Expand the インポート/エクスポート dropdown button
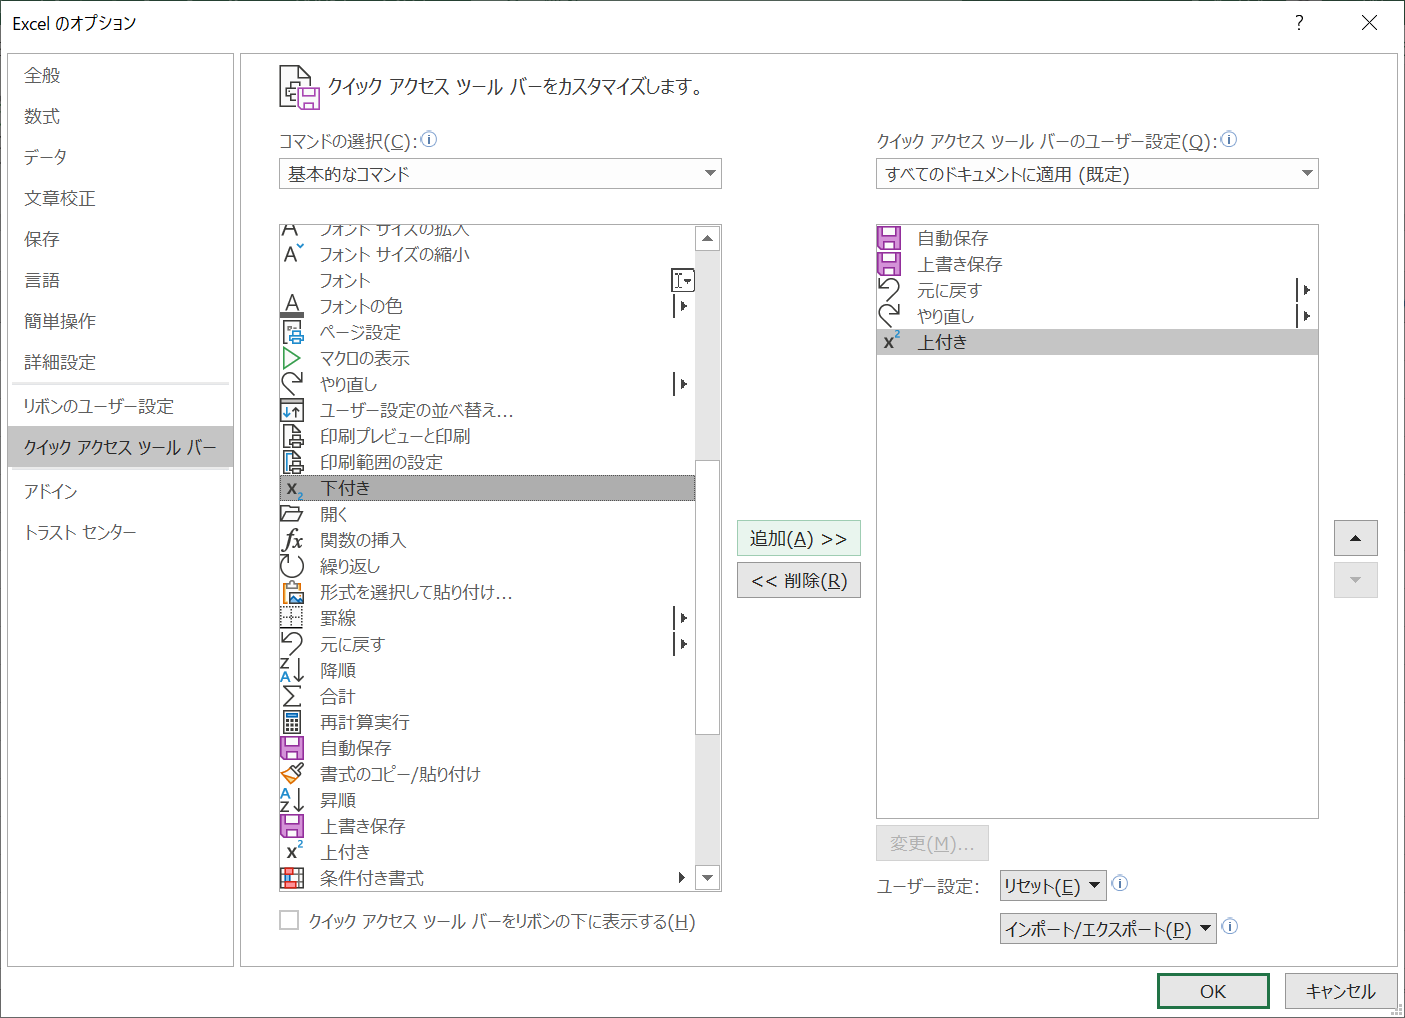1405x1018 pixels. coord(1107,929)
